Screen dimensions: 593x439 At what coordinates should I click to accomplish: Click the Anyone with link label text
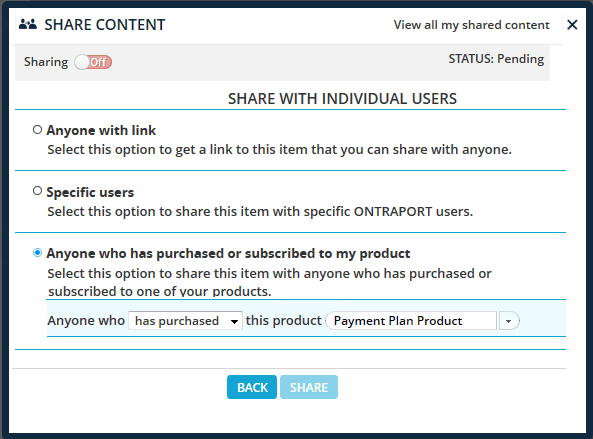click(x=101, y=130)
